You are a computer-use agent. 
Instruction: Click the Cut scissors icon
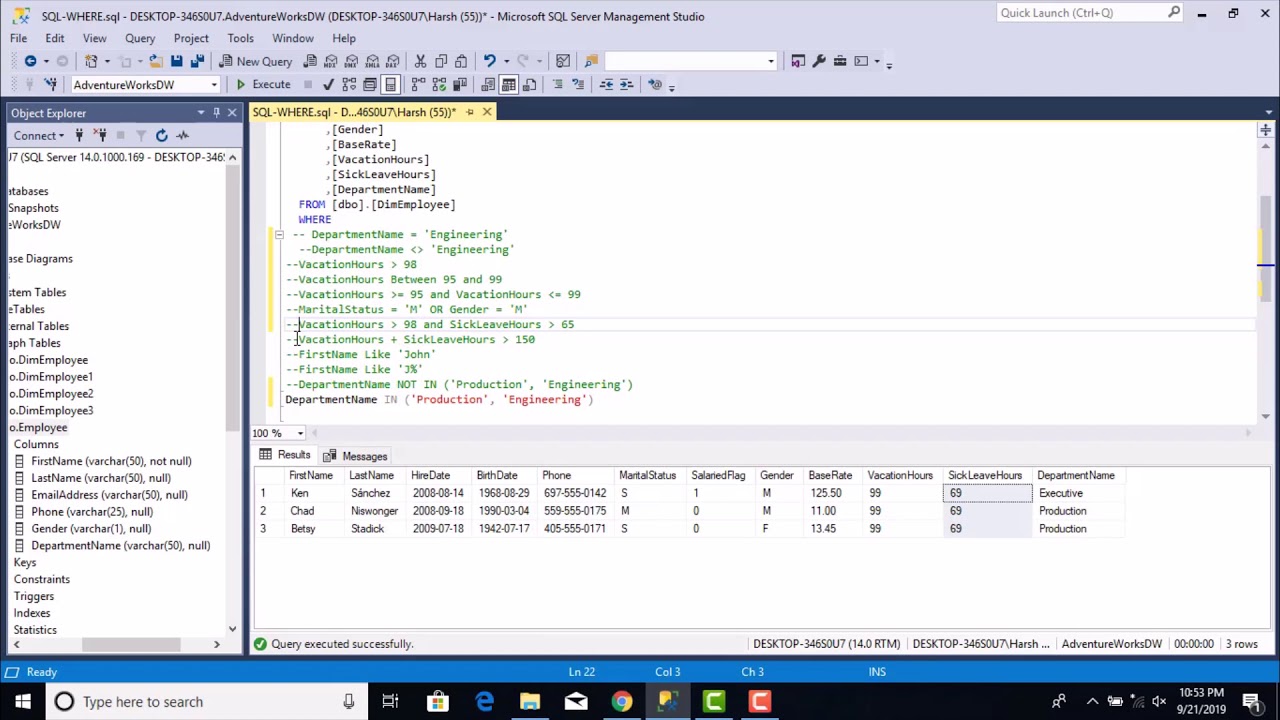tap(420, 61)
